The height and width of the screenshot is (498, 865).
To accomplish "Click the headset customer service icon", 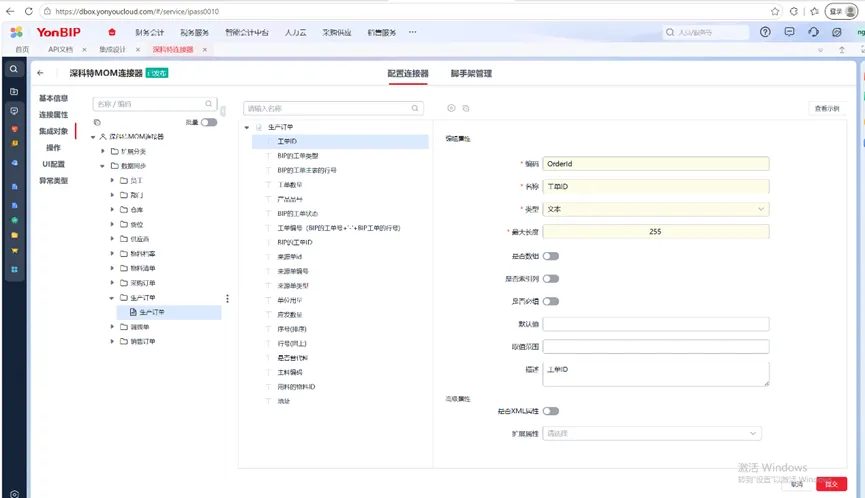I will pyautogui.click(x=813, y=32).
